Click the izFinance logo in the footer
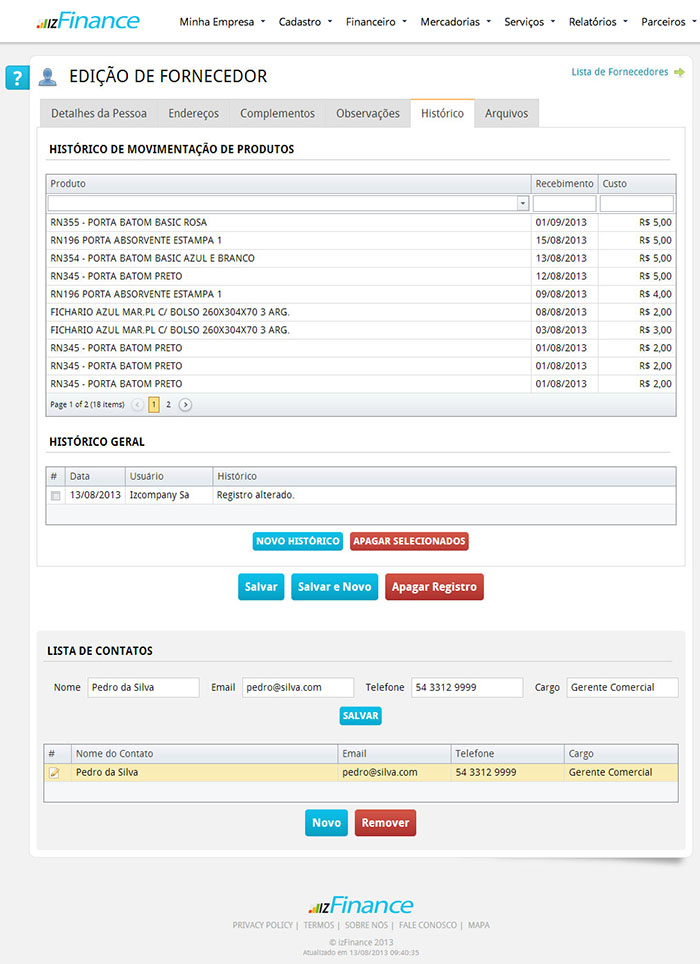Viewport: 700px width, 964px height. (360, 906)
